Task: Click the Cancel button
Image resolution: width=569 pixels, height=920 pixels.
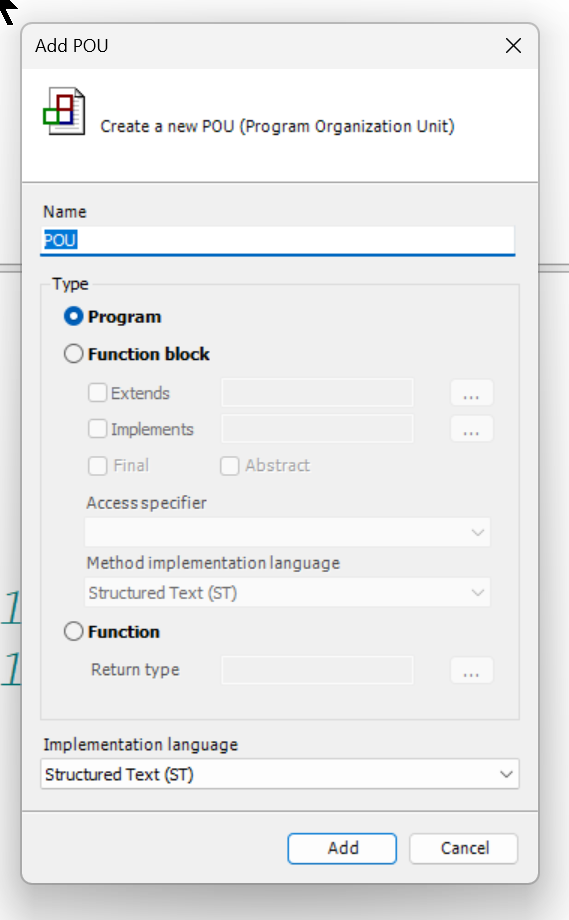Action: point(463,848)
